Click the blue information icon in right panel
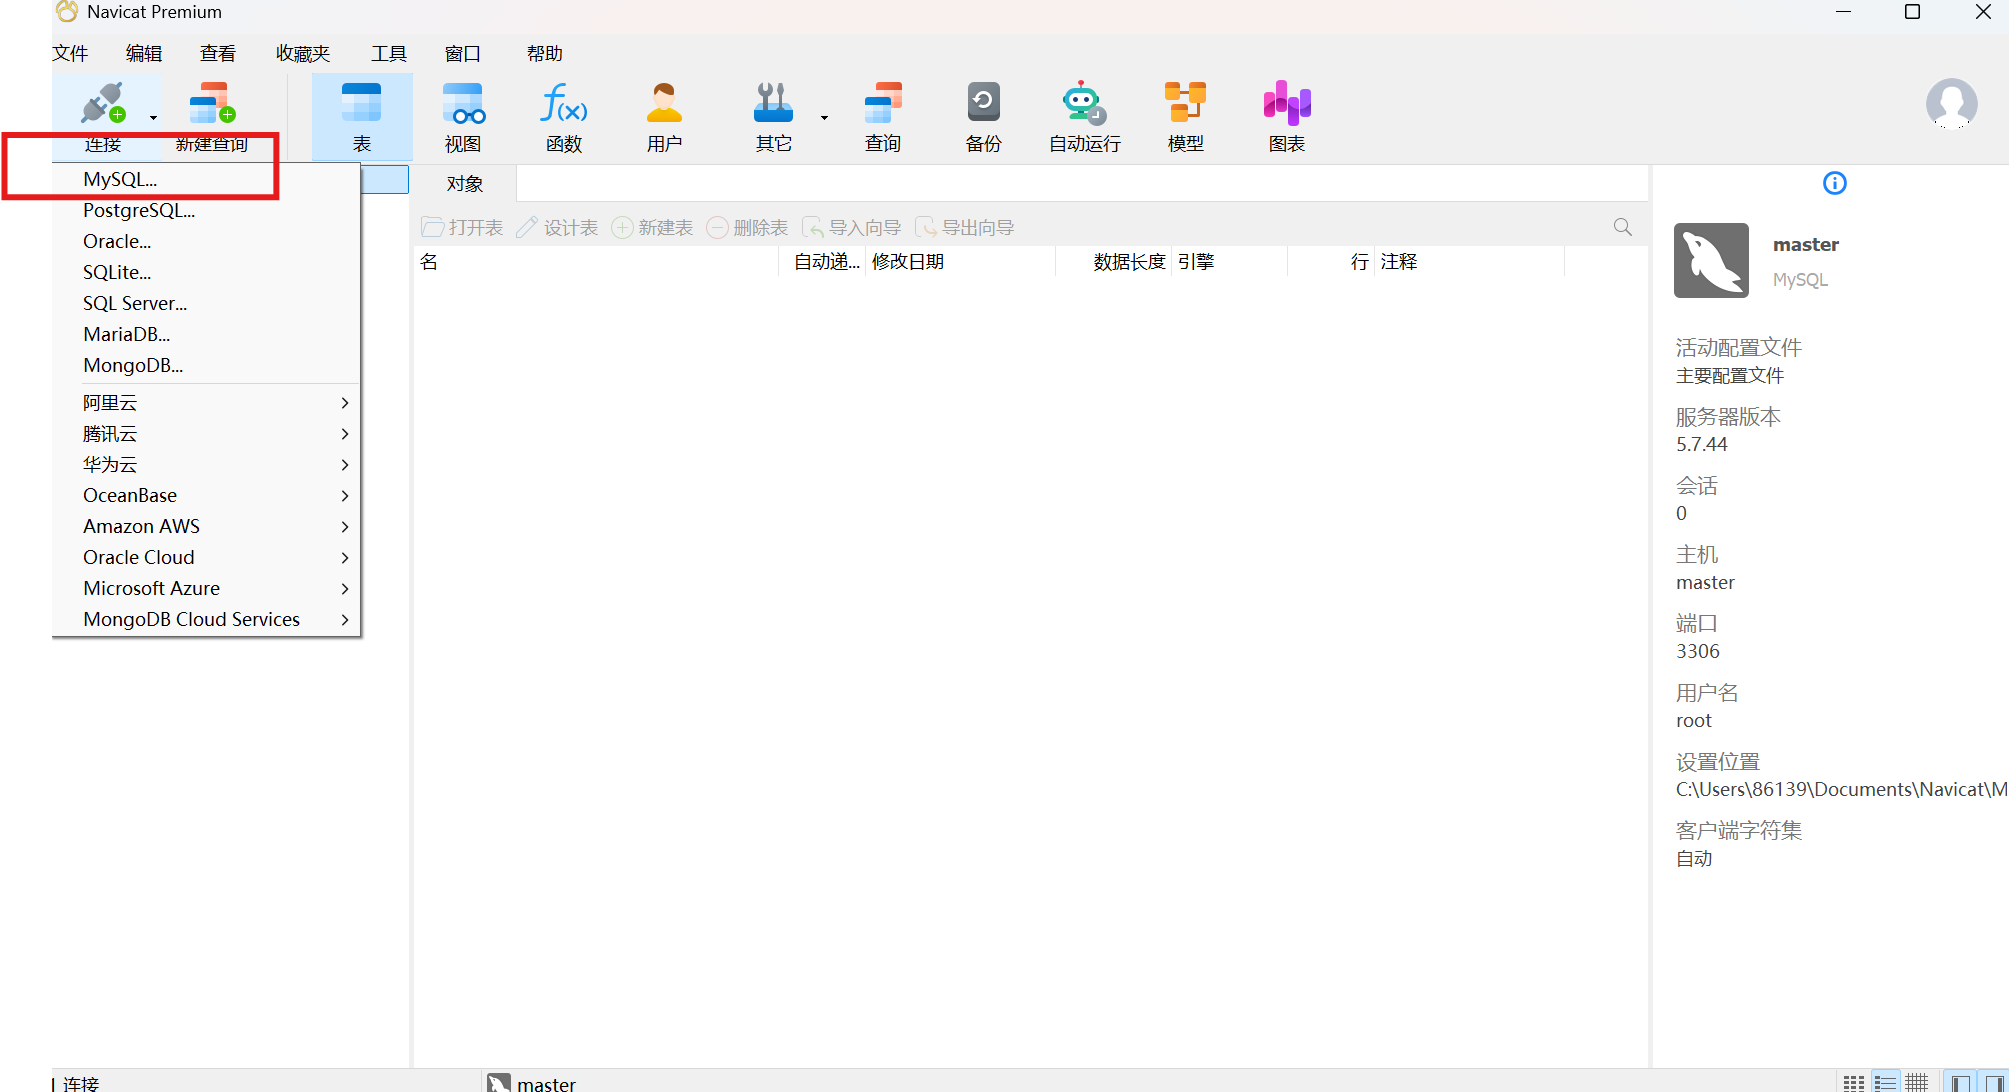 pos(1834,183)
